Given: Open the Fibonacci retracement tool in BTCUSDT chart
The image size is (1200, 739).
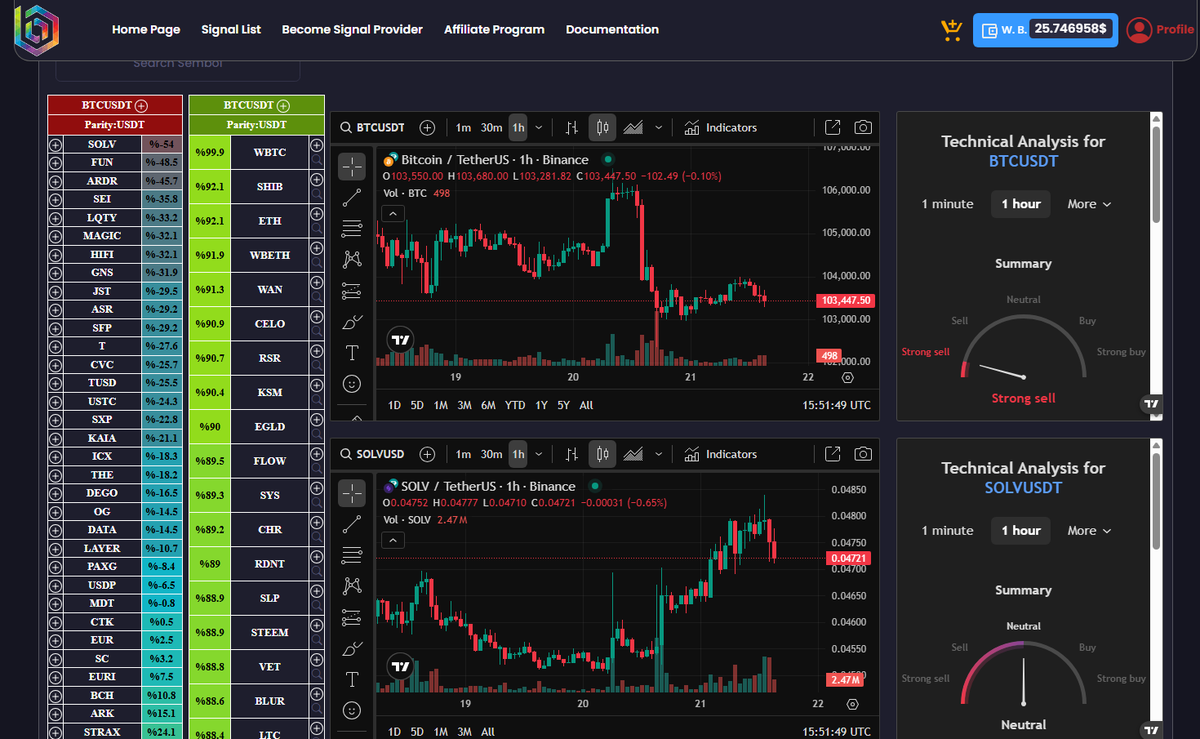Looking at the screenshot, I should [352, 228].
